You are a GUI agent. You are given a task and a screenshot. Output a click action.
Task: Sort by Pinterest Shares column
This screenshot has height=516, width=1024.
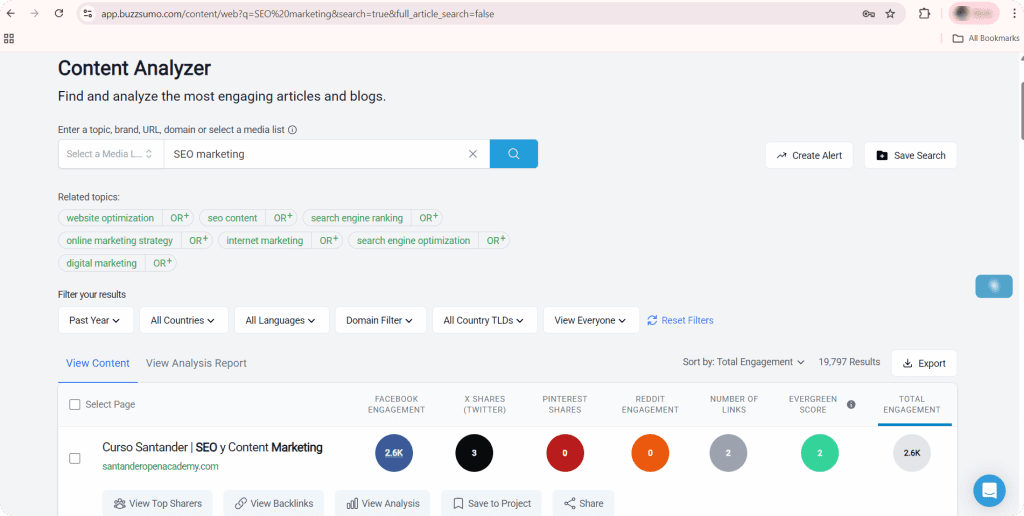tap(565, 404)
